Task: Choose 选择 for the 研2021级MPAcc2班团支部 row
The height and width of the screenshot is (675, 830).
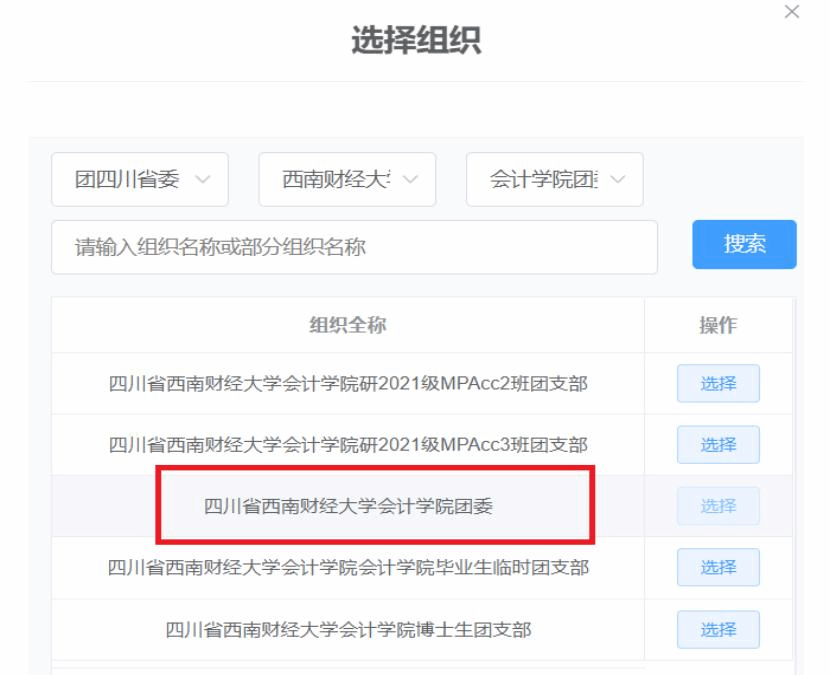Action: 718,384
